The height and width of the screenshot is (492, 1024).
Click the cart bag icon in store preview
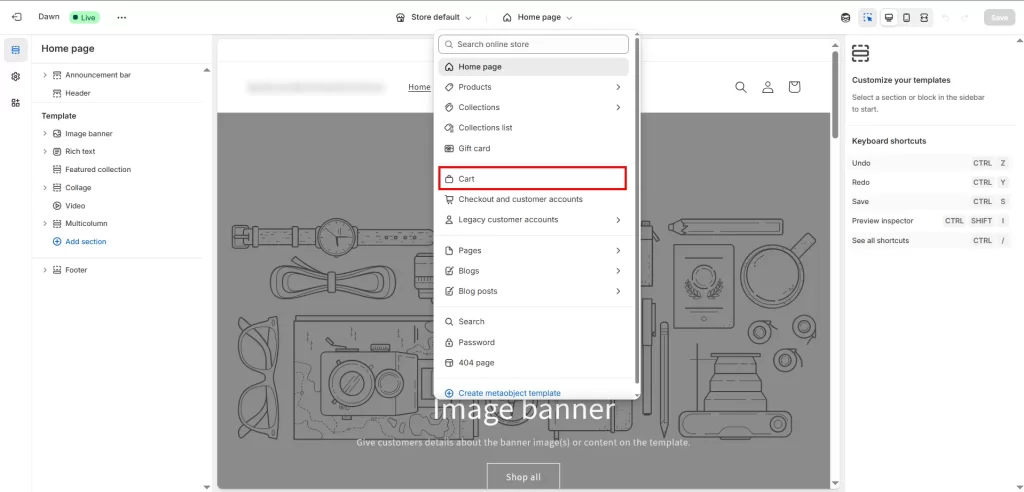[x=794, y=87]
